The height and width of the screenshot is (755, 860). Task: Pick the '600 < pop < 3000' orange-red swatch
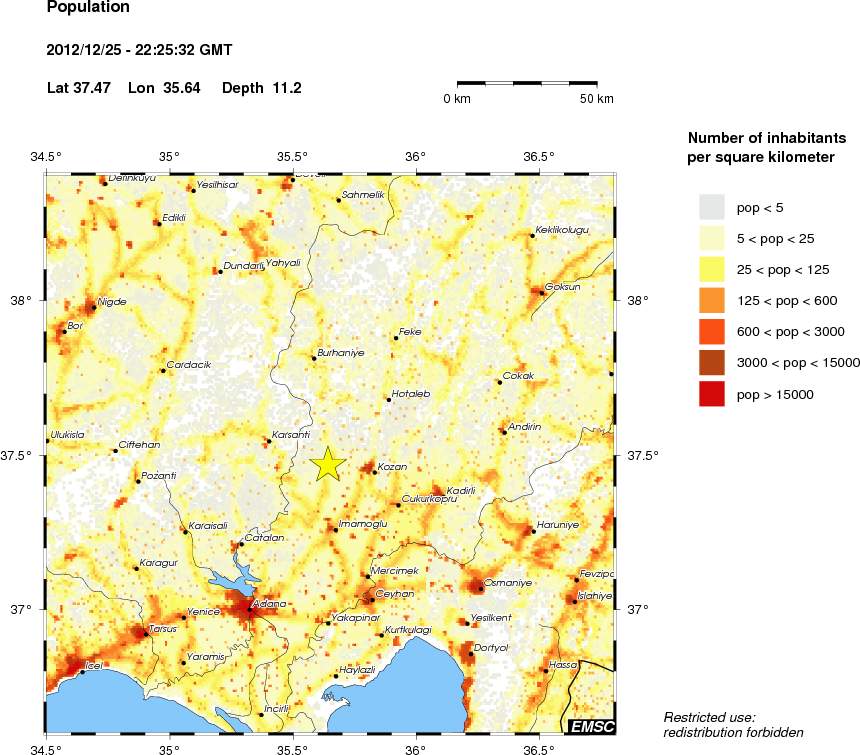pyautogui.click(x=711, y=332)
